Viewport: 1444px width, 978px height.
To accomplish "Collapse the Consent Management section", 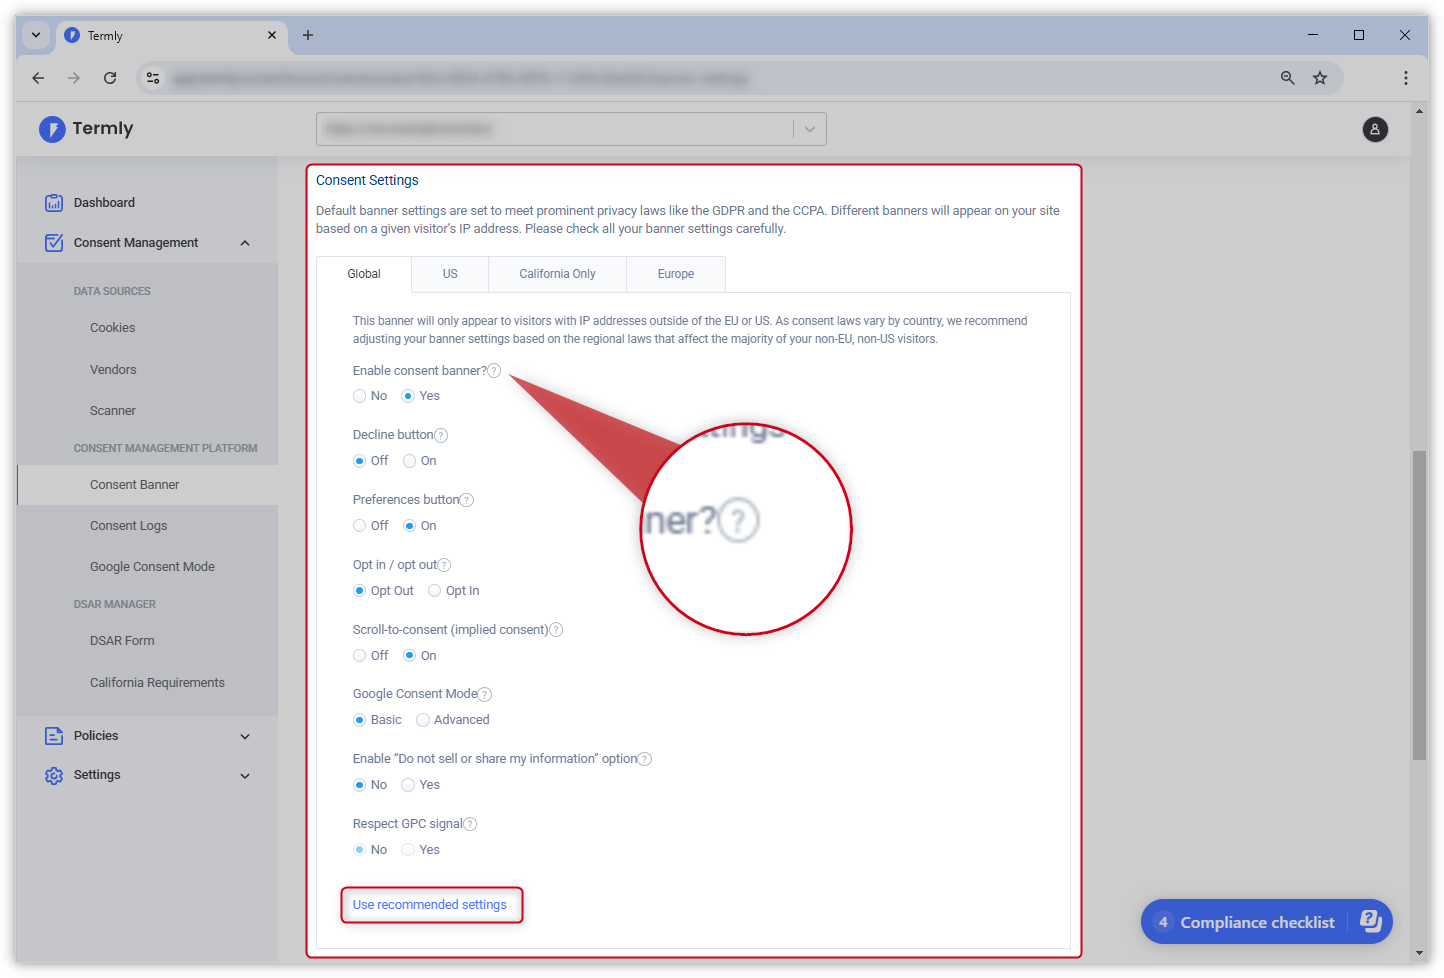I will tap(245, 242).
